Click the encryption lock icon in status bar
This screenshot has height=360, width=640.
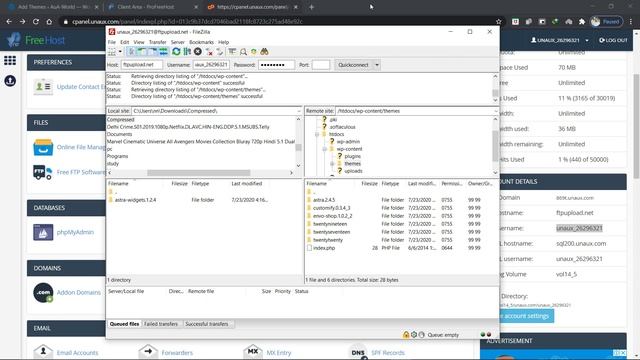406,335
